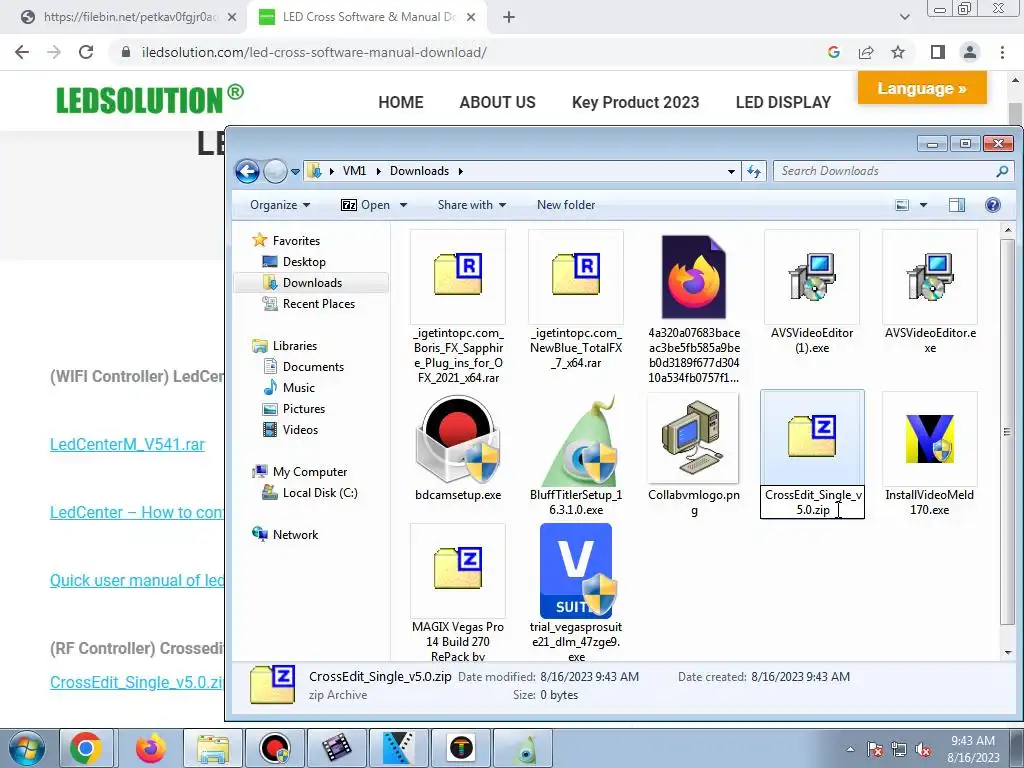
Task: Click the Explorer file list scrollbar
Action: pos(1007,431)
